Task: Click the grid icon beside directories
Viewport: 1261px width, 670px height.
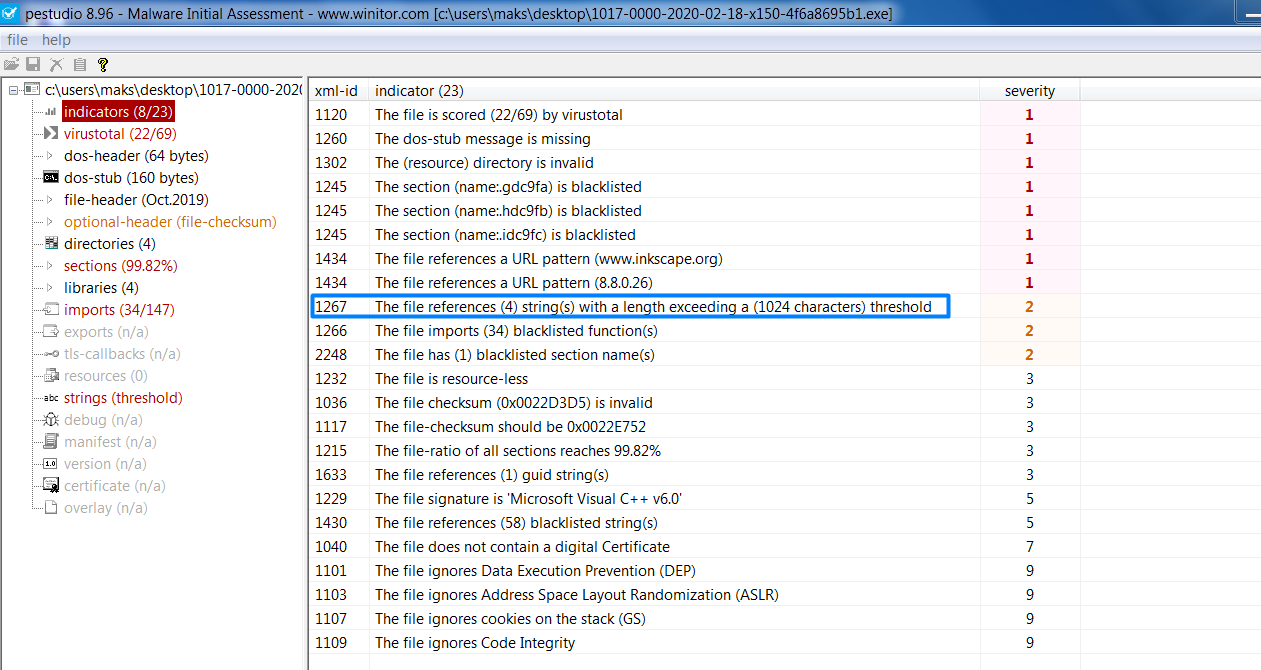Action: 50,244
